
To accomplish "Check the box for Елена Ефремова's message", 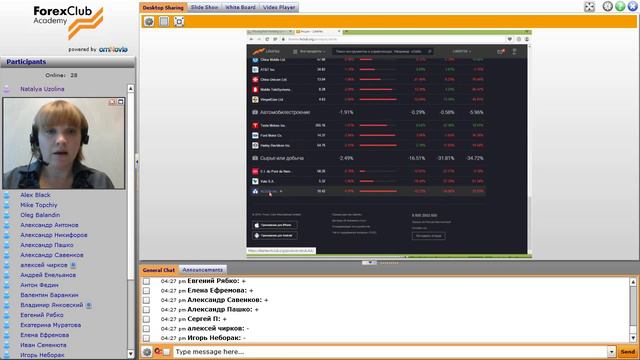I will click(x=146, y=291).
